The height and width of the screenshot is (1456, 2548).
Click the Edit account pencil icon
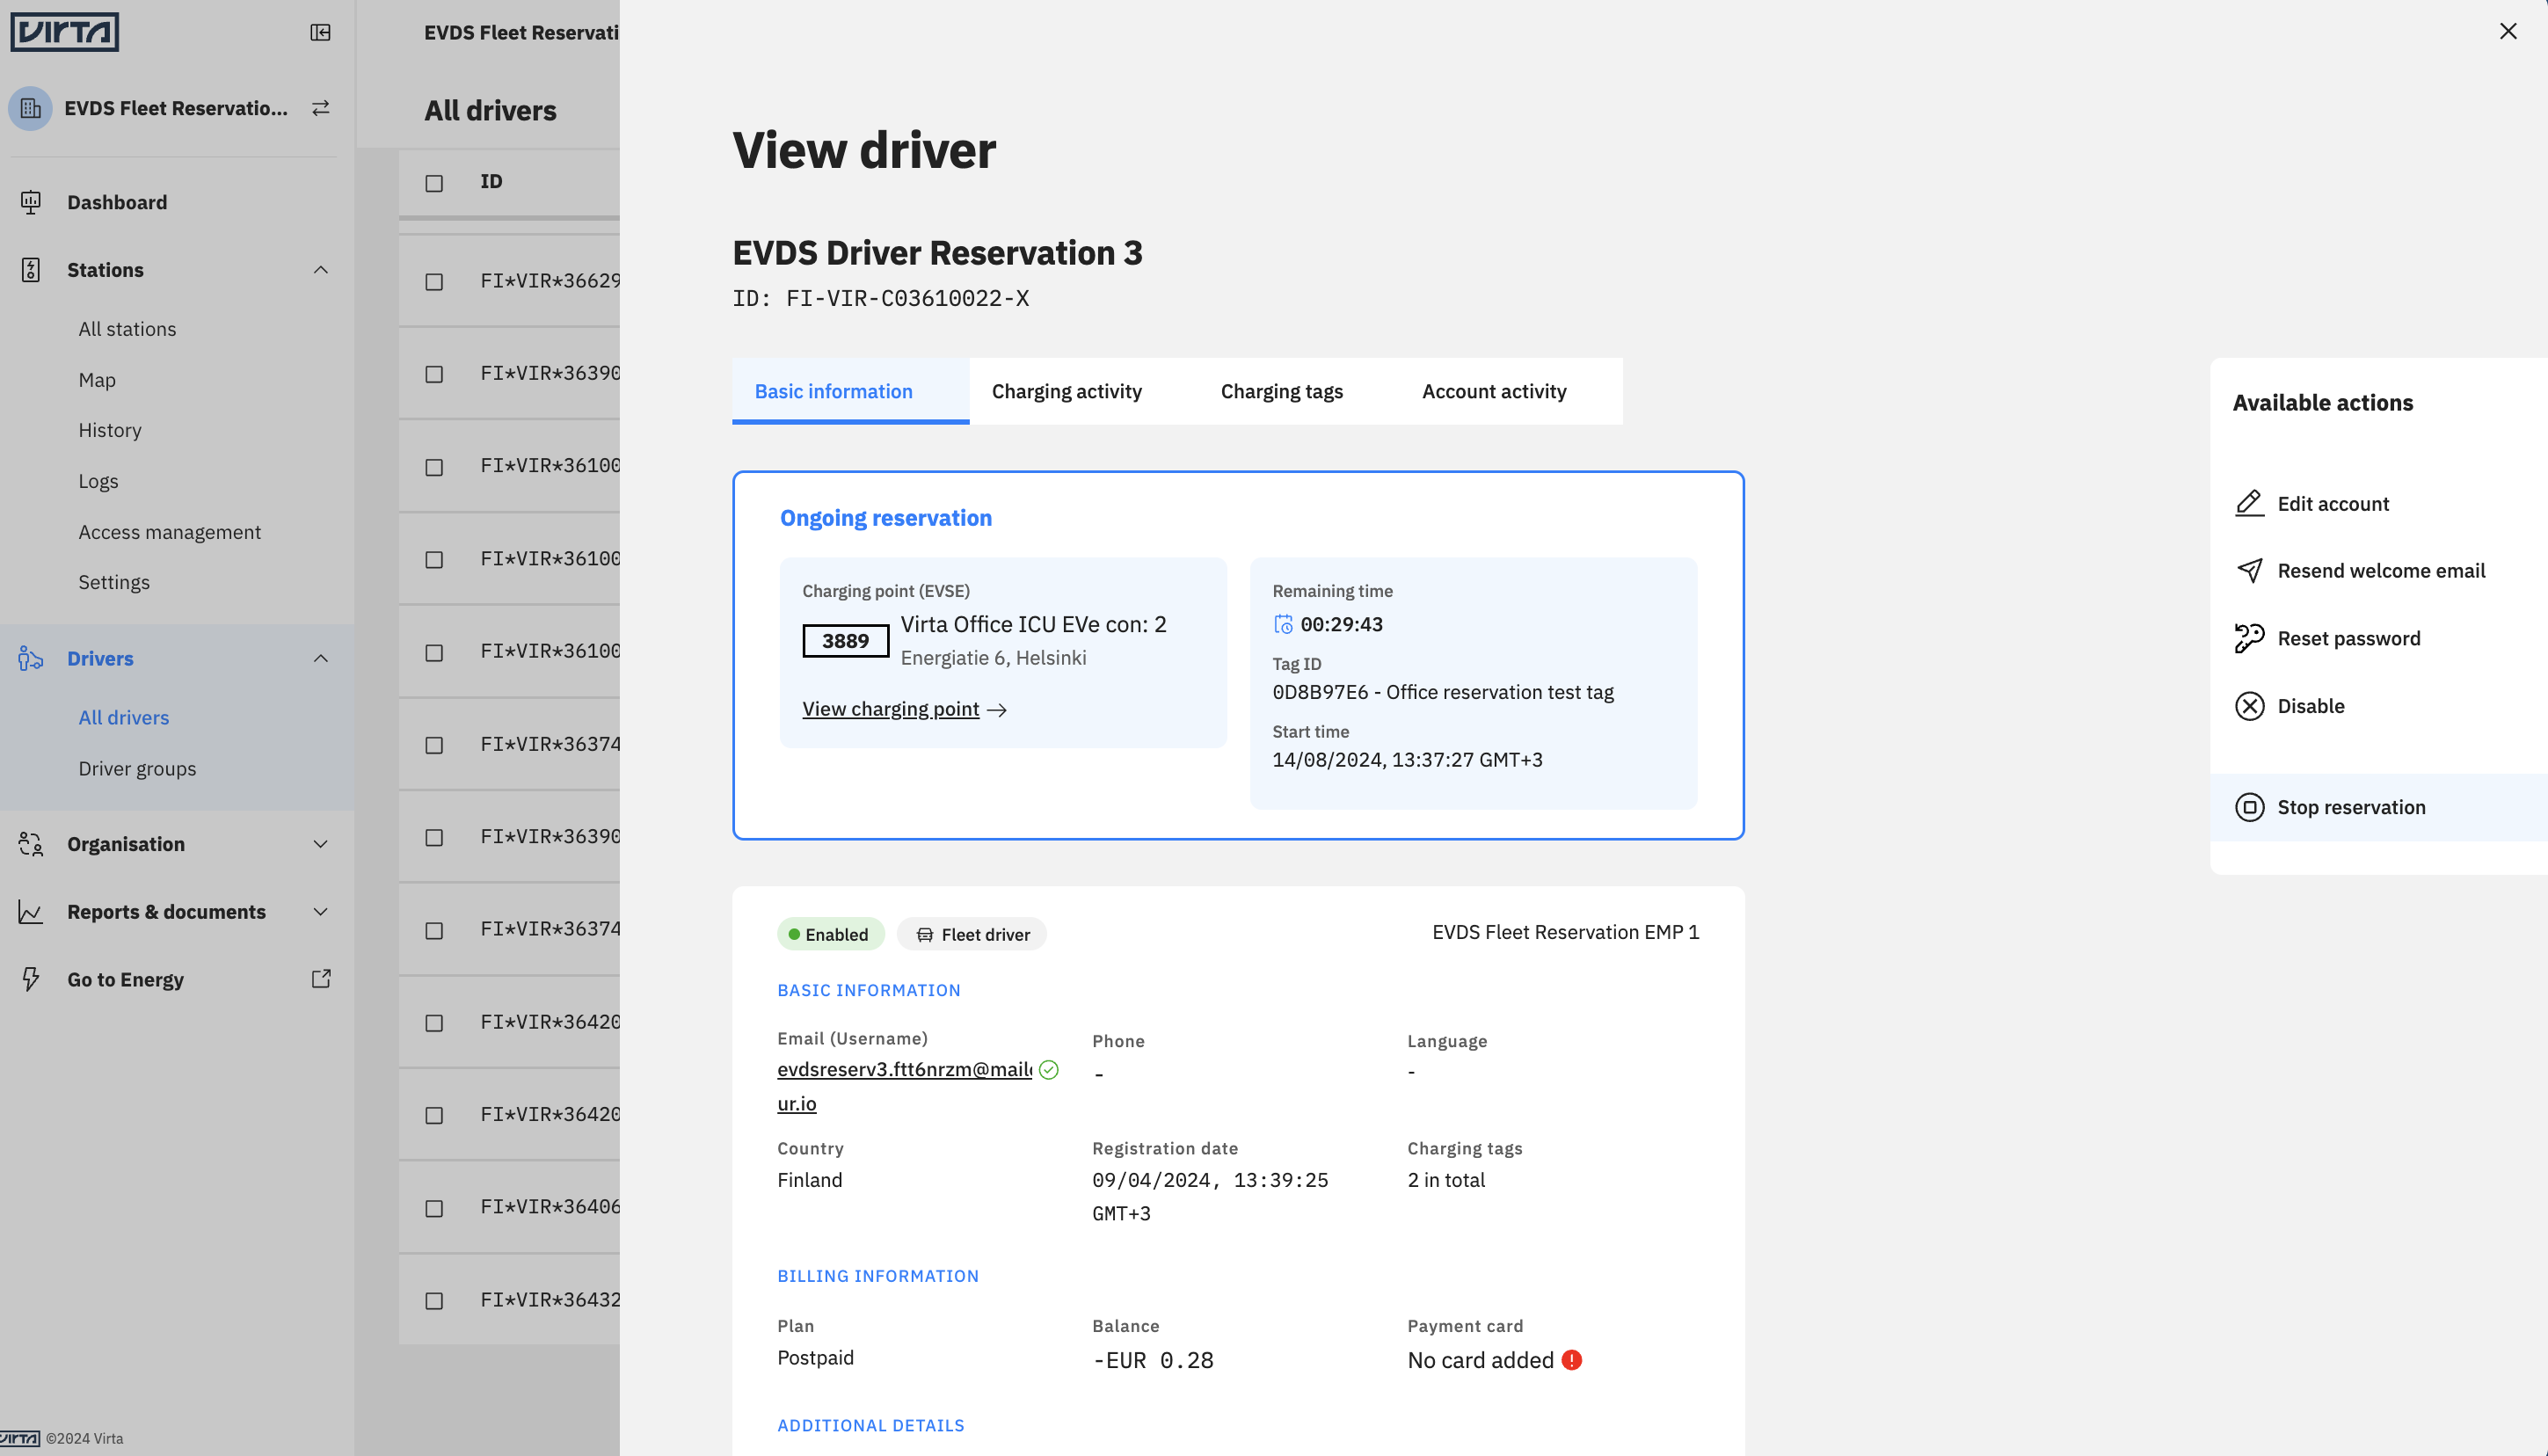(2249, 503)
